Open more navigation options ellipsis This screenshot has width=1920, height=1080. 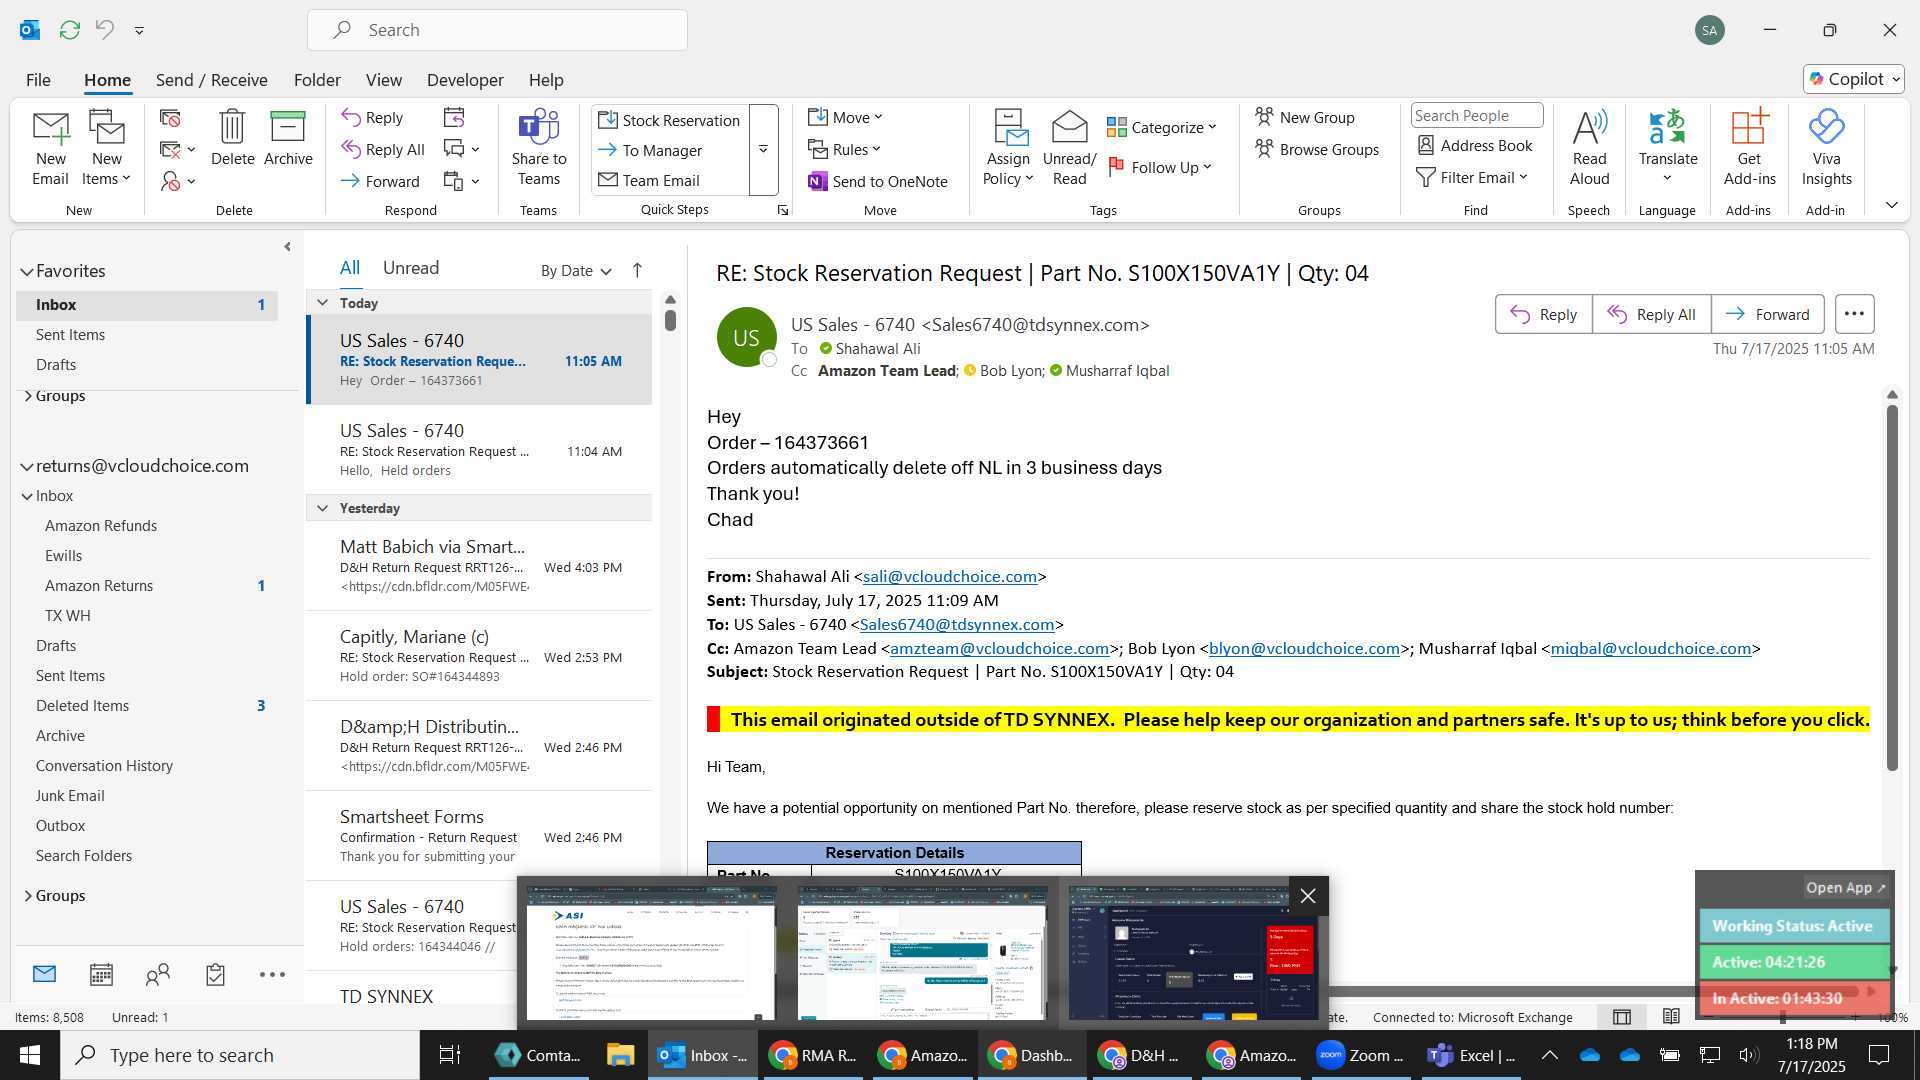click(x=272, y=974)
